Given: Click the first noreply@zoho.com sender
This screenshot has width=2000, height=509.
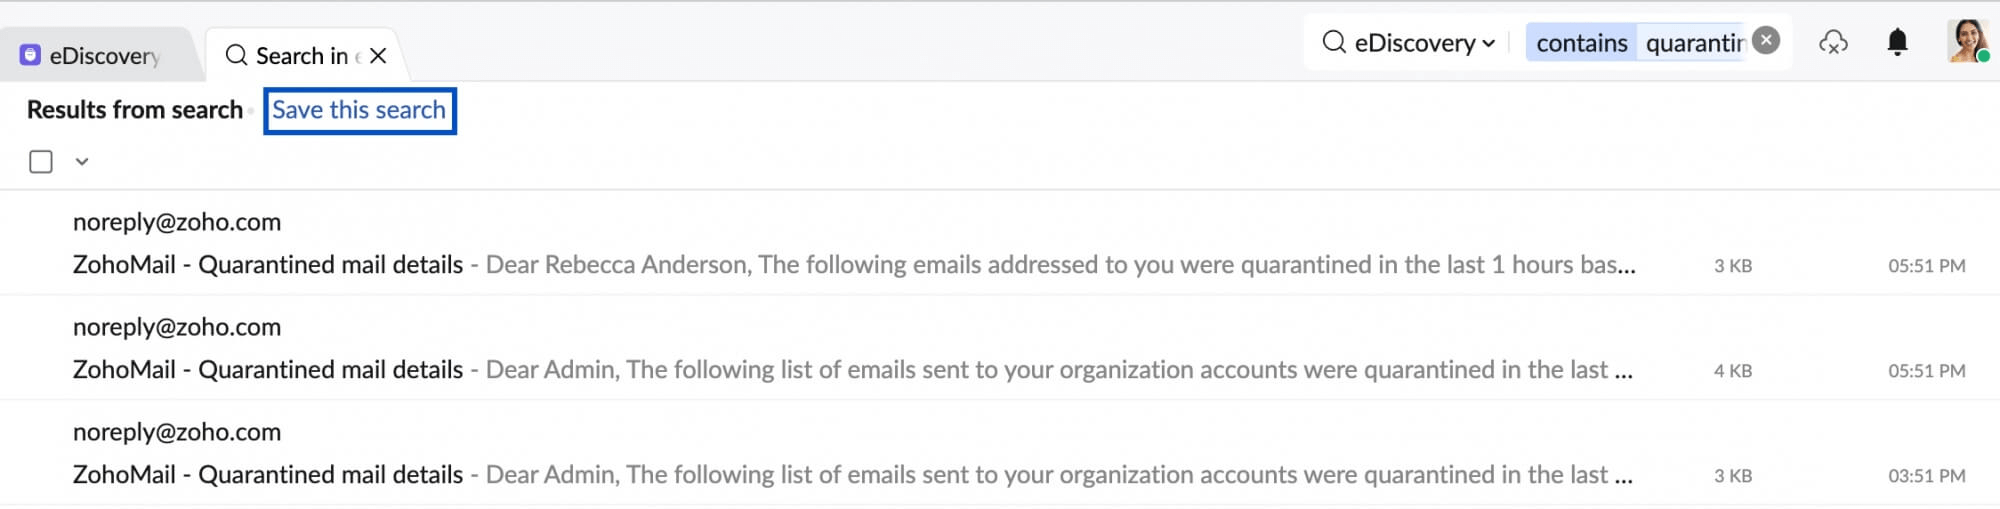Looking at the screenshot, I should click(x=177, y=222).
